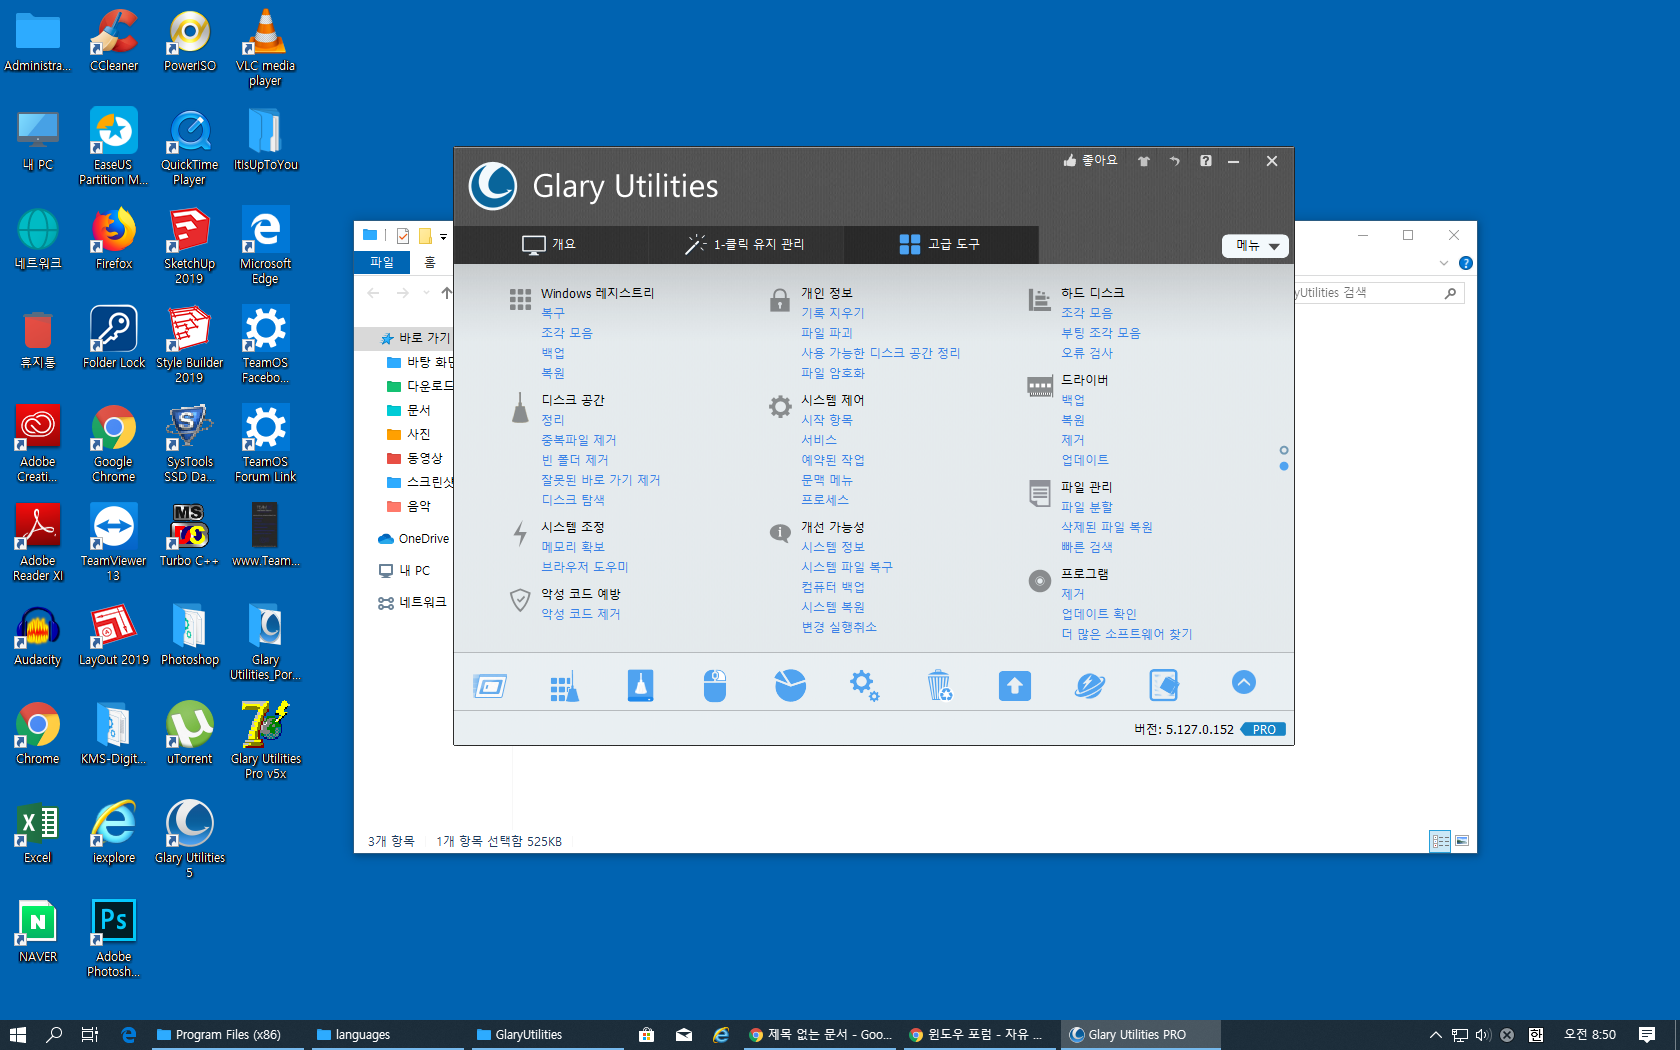The image size is (1680, 1050).
Task: Open 기록 지우기 under 개인 정보
Action: pos(833,313)
